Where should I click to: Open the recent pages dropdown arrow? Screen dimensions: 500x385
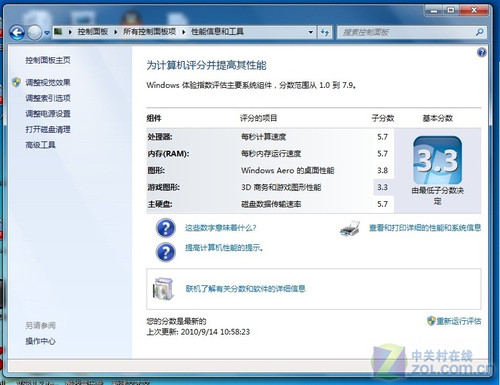tap(47, 33)
